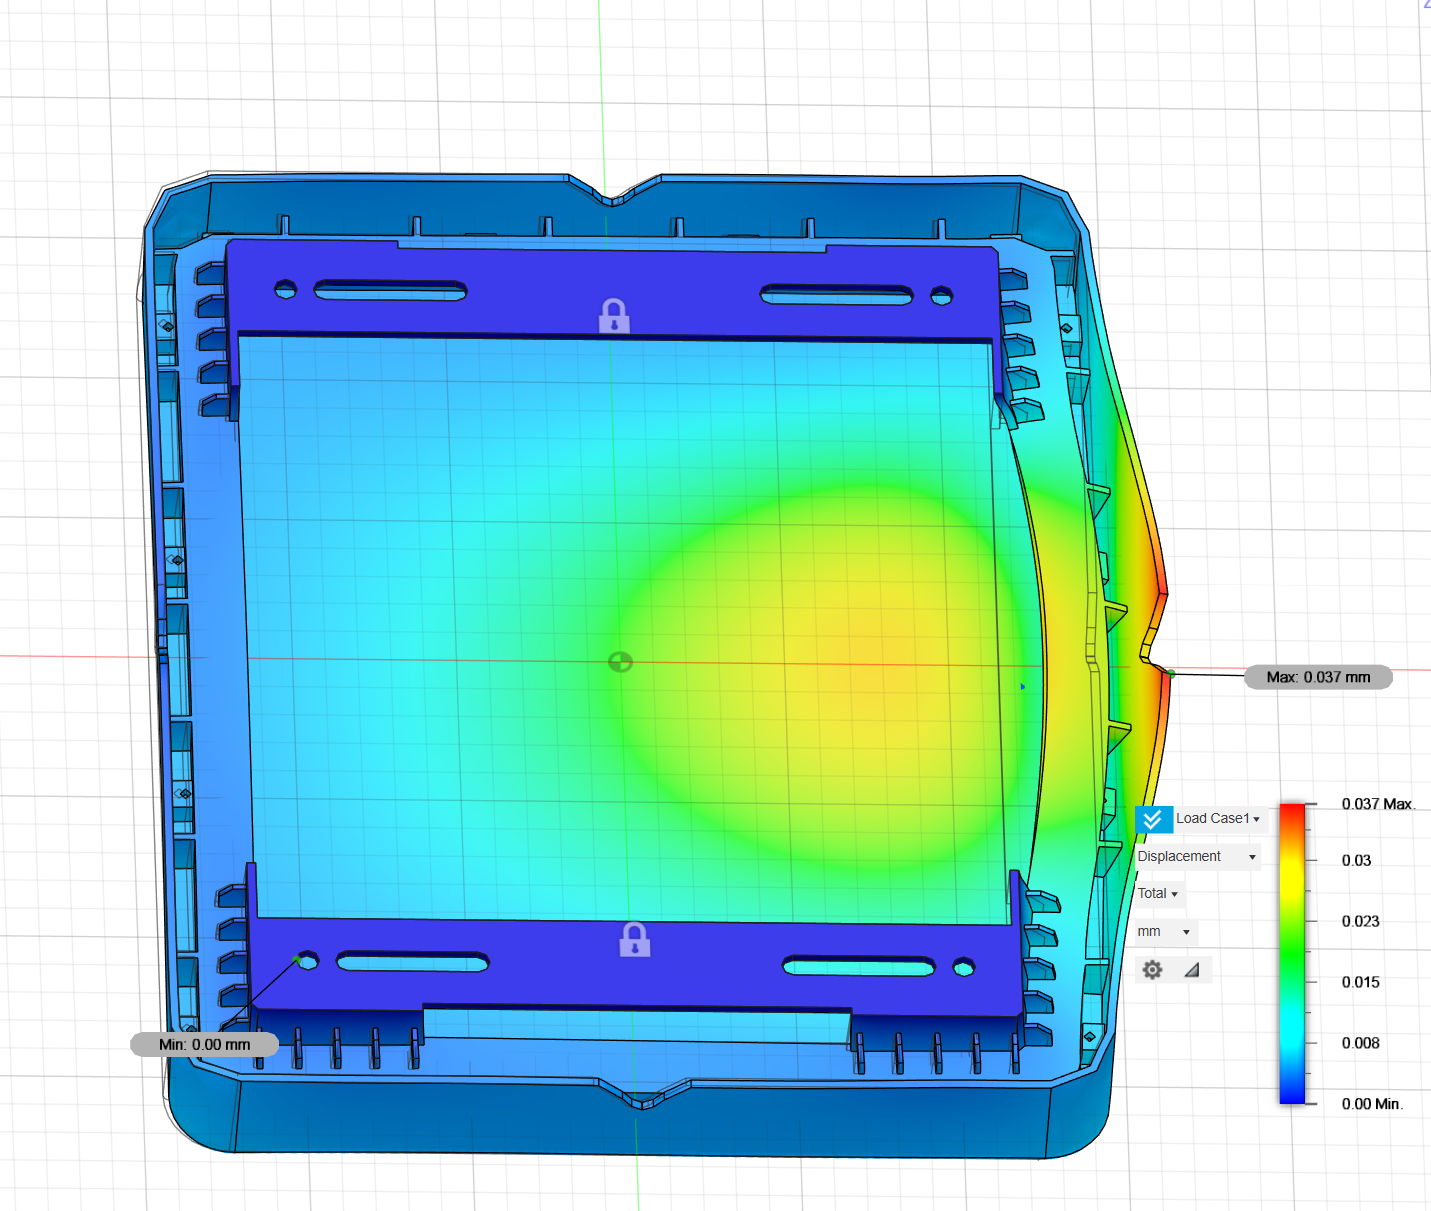This screenshot has height=1211, width=1431.
Task: Click the 0.015 legend scale value
Action: click(x=1360, y=983)
